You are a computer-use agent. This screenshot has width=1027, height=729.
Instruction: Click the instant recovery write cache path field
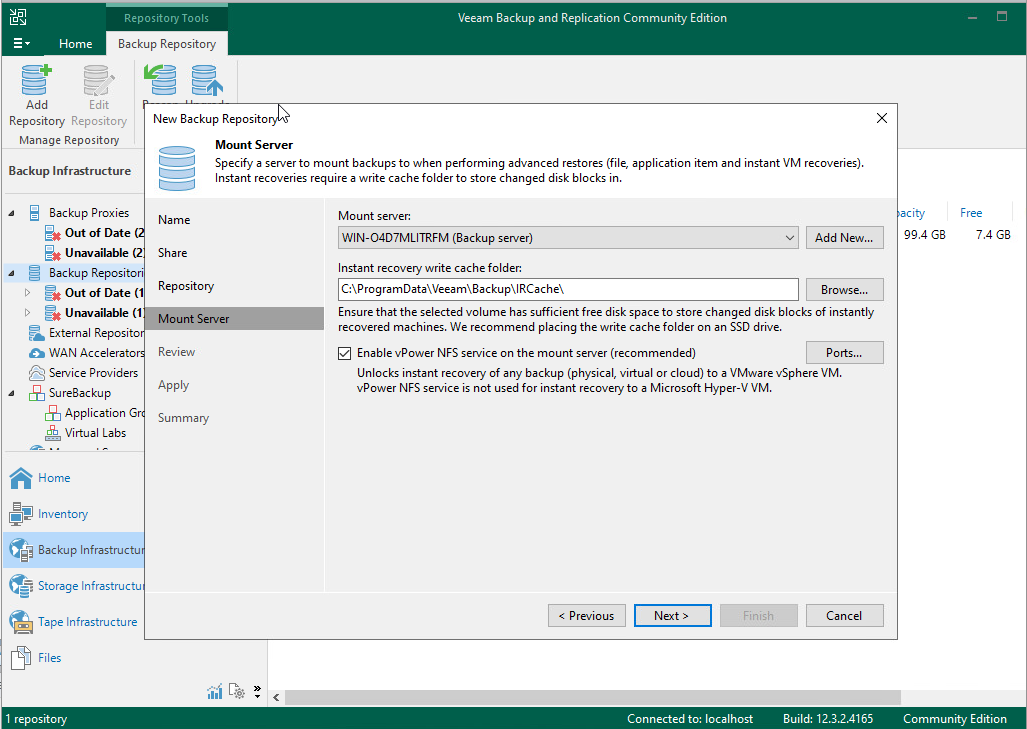click(567, 290)
